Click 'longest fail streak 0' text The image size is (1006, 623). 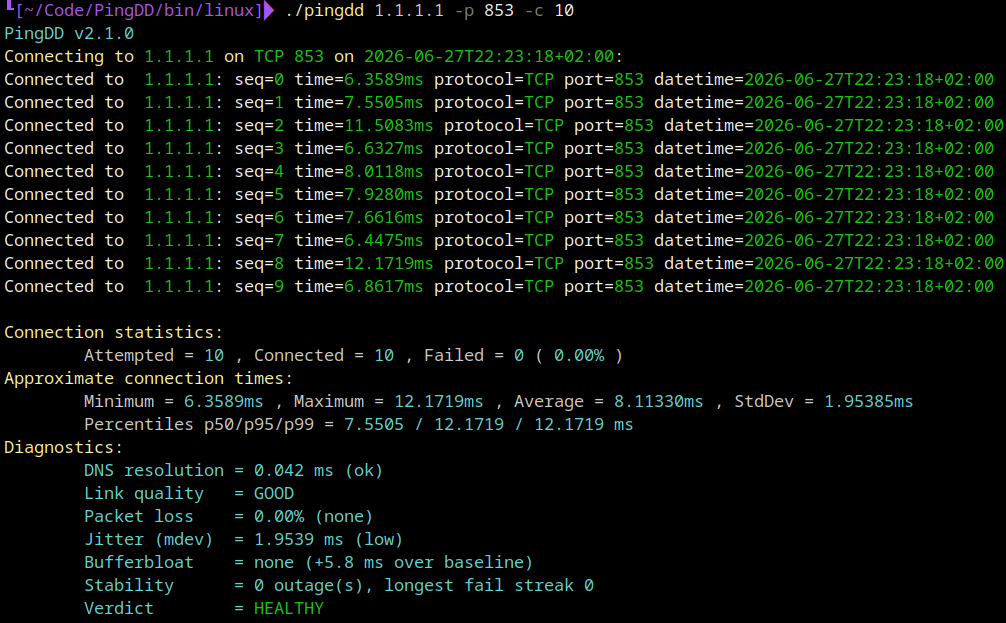click(489, 586)
